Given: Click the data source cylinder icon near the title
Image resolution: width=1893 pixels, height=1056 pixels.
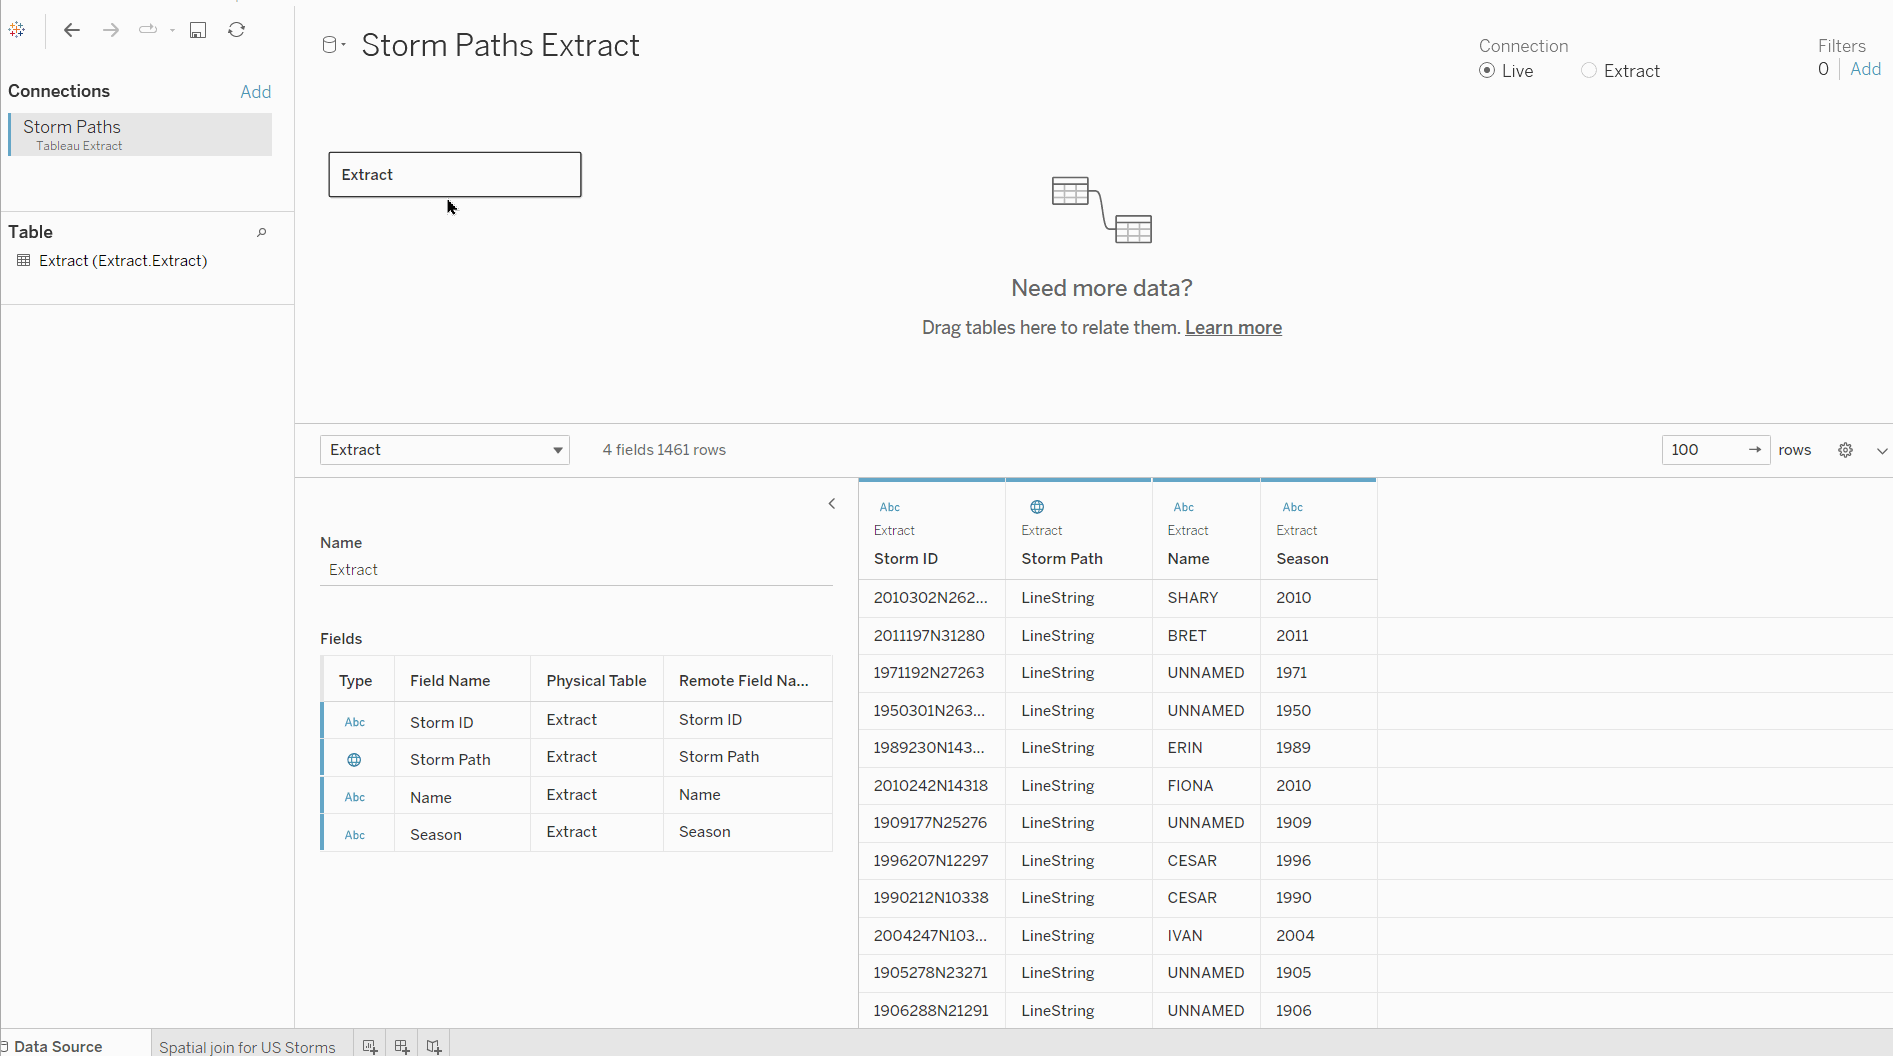Looking at the screenshot, I should (x=330, y=44).
